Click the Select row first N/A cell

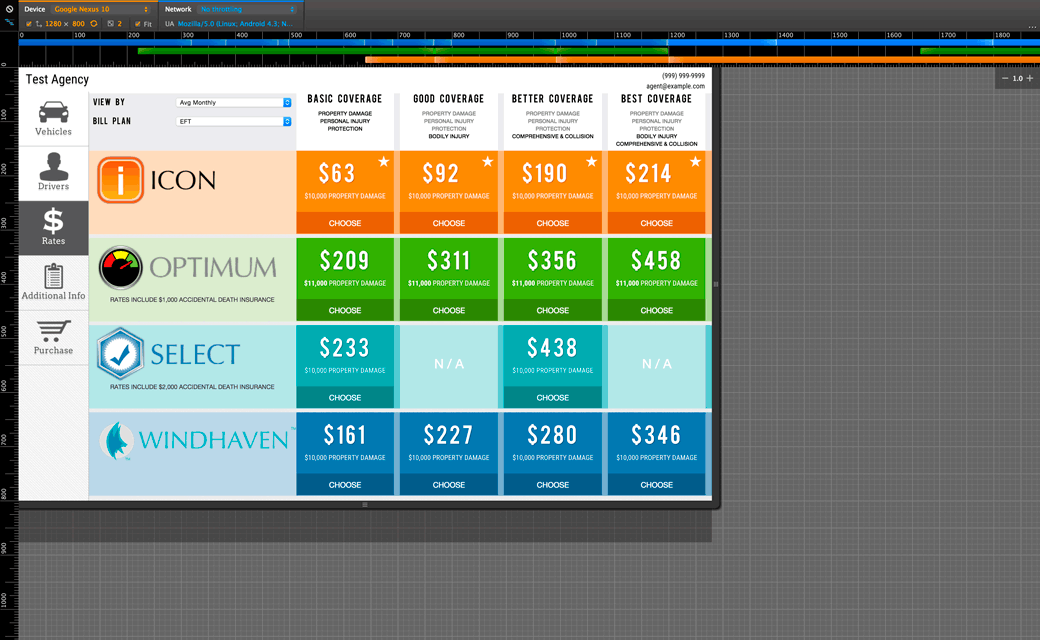pyautogui.click(x=449, y=364)
